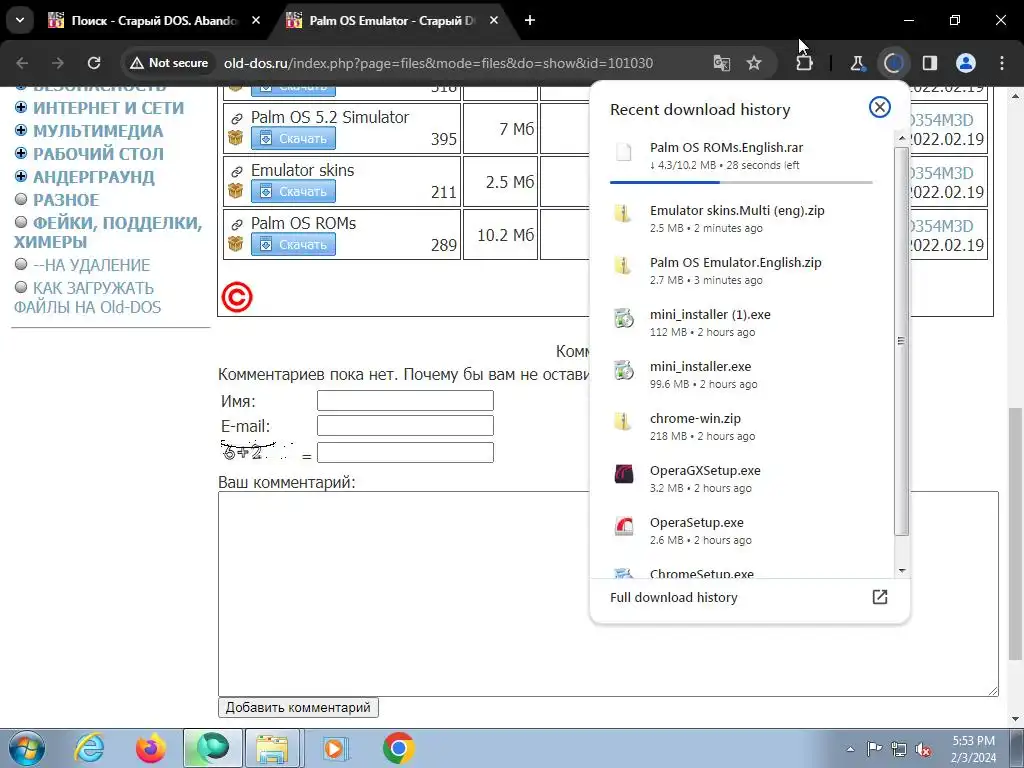Download Emulator skins via Скачать button
Viewport: 1024px width, 768px height.
[x=293, y=191]
